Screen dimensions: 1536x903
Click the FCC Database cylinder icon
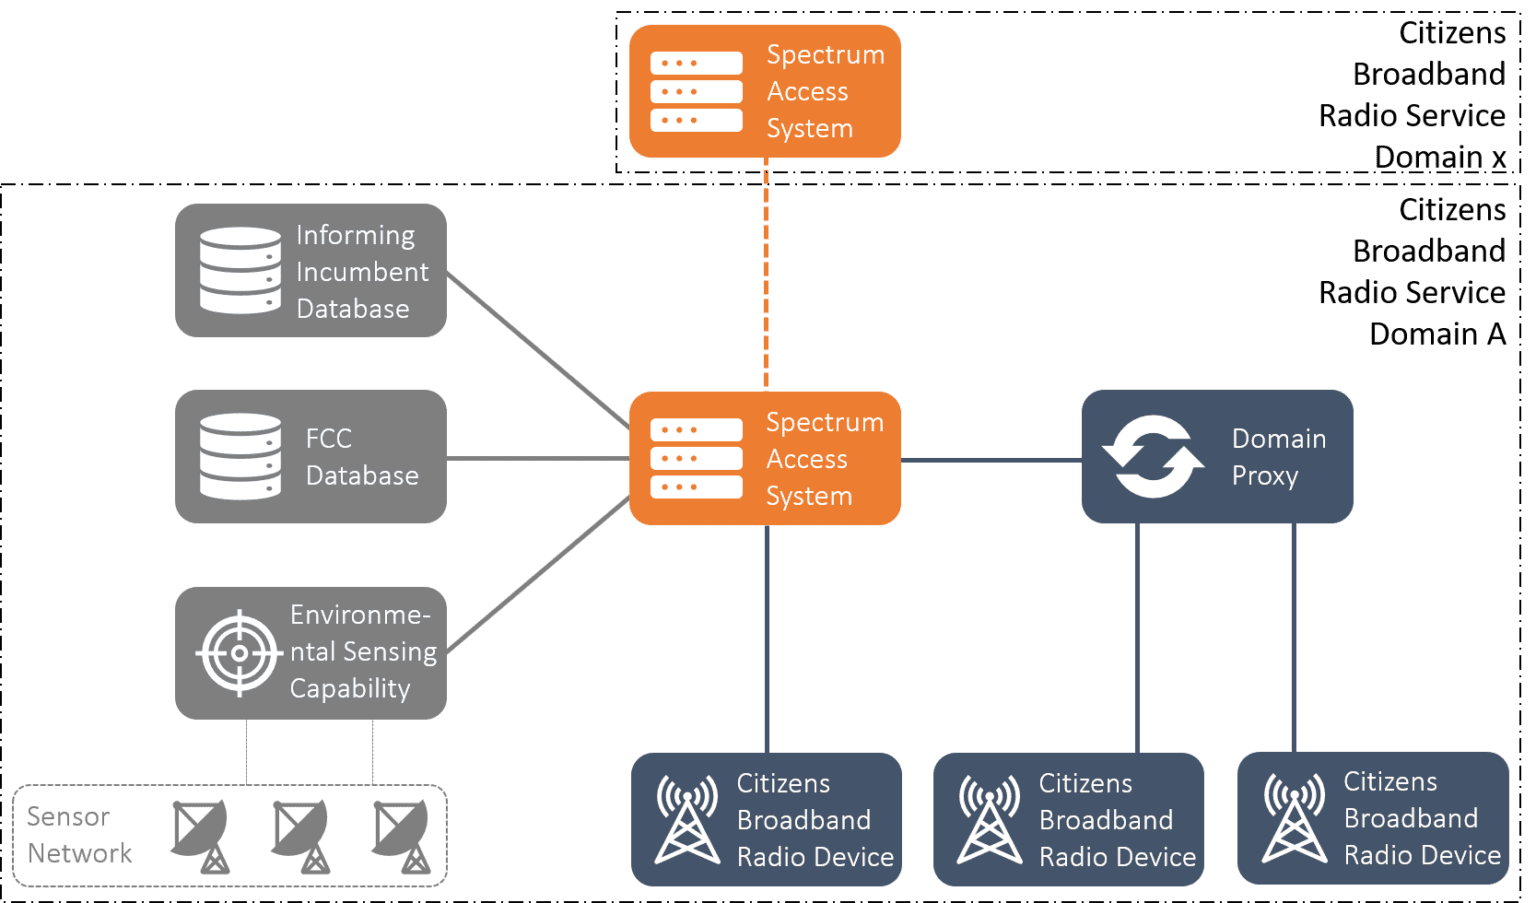[x=240, y=456]
